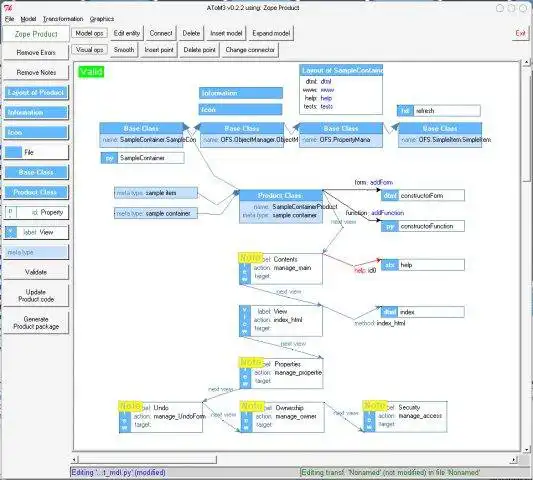Click the Smooth button
Viewport: 533px width, 480px height.
tap(124, 50)
